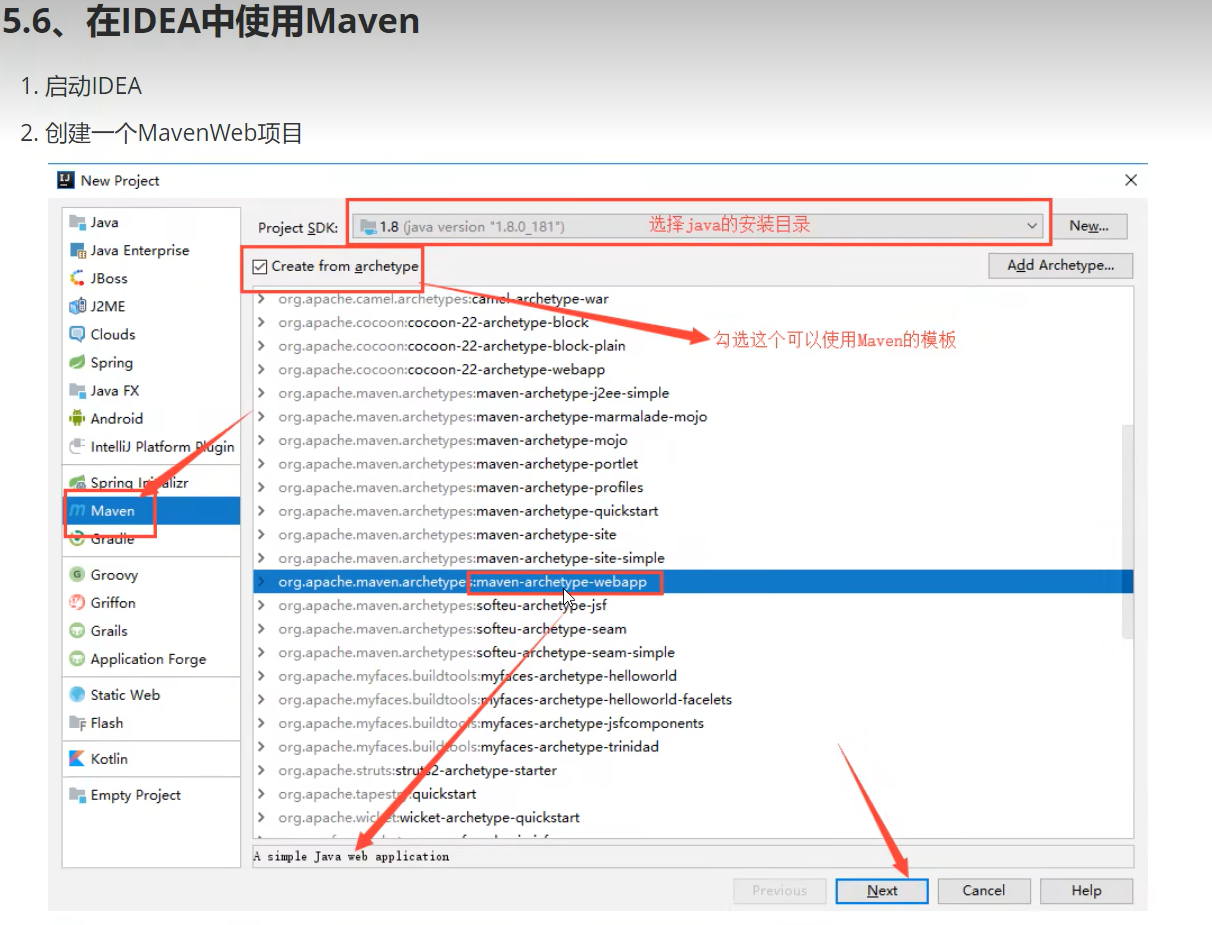Click the New SDK button
The width and height of the screenshot is (1212, 925).
[1089, 226]
